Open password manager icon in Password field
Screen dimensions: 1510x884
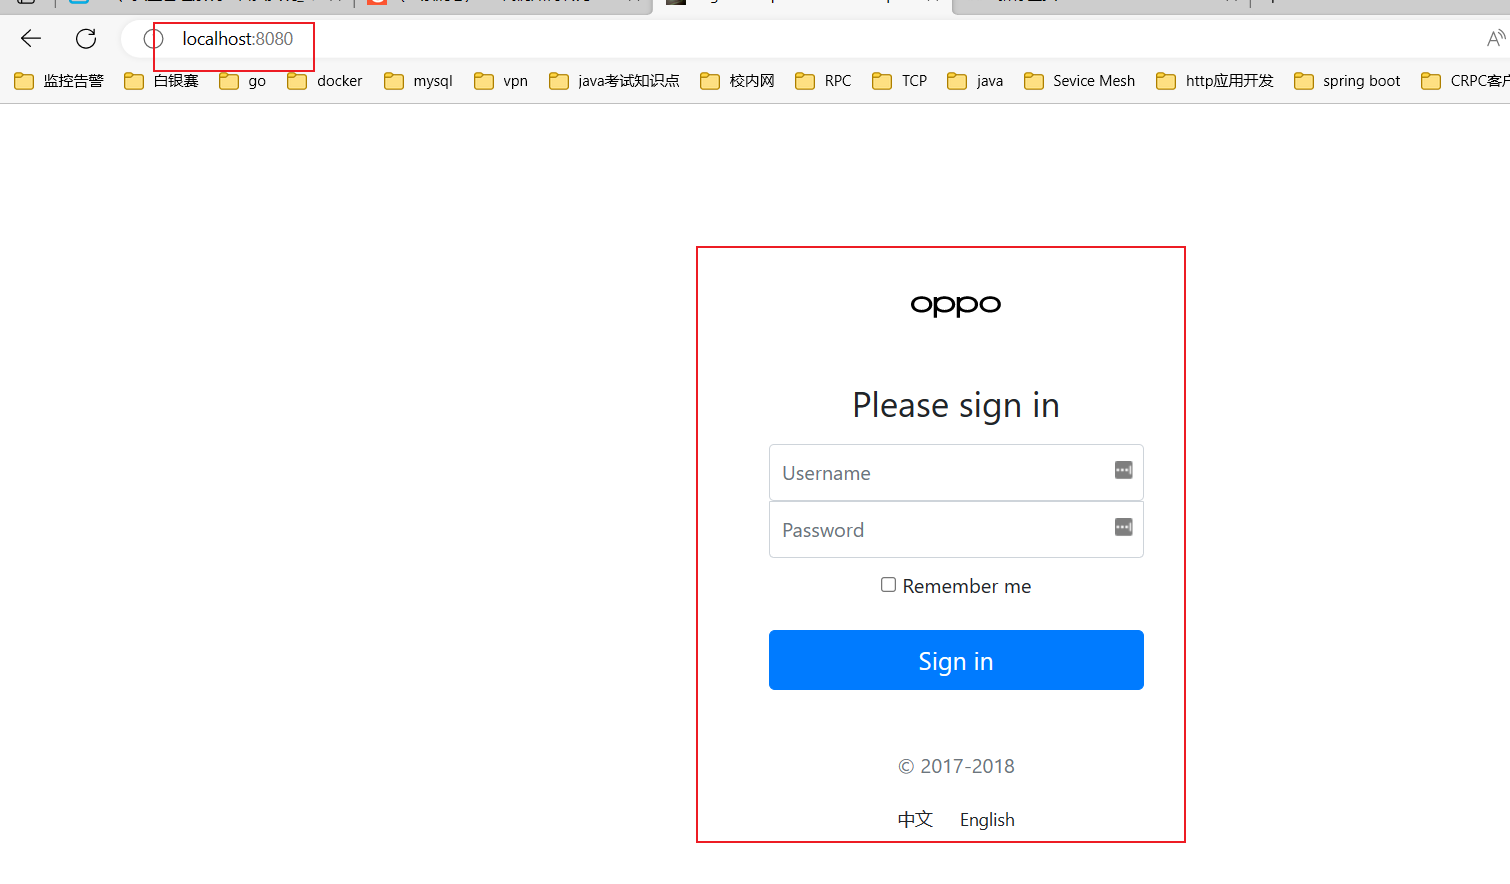click(x=1124, y=527)
